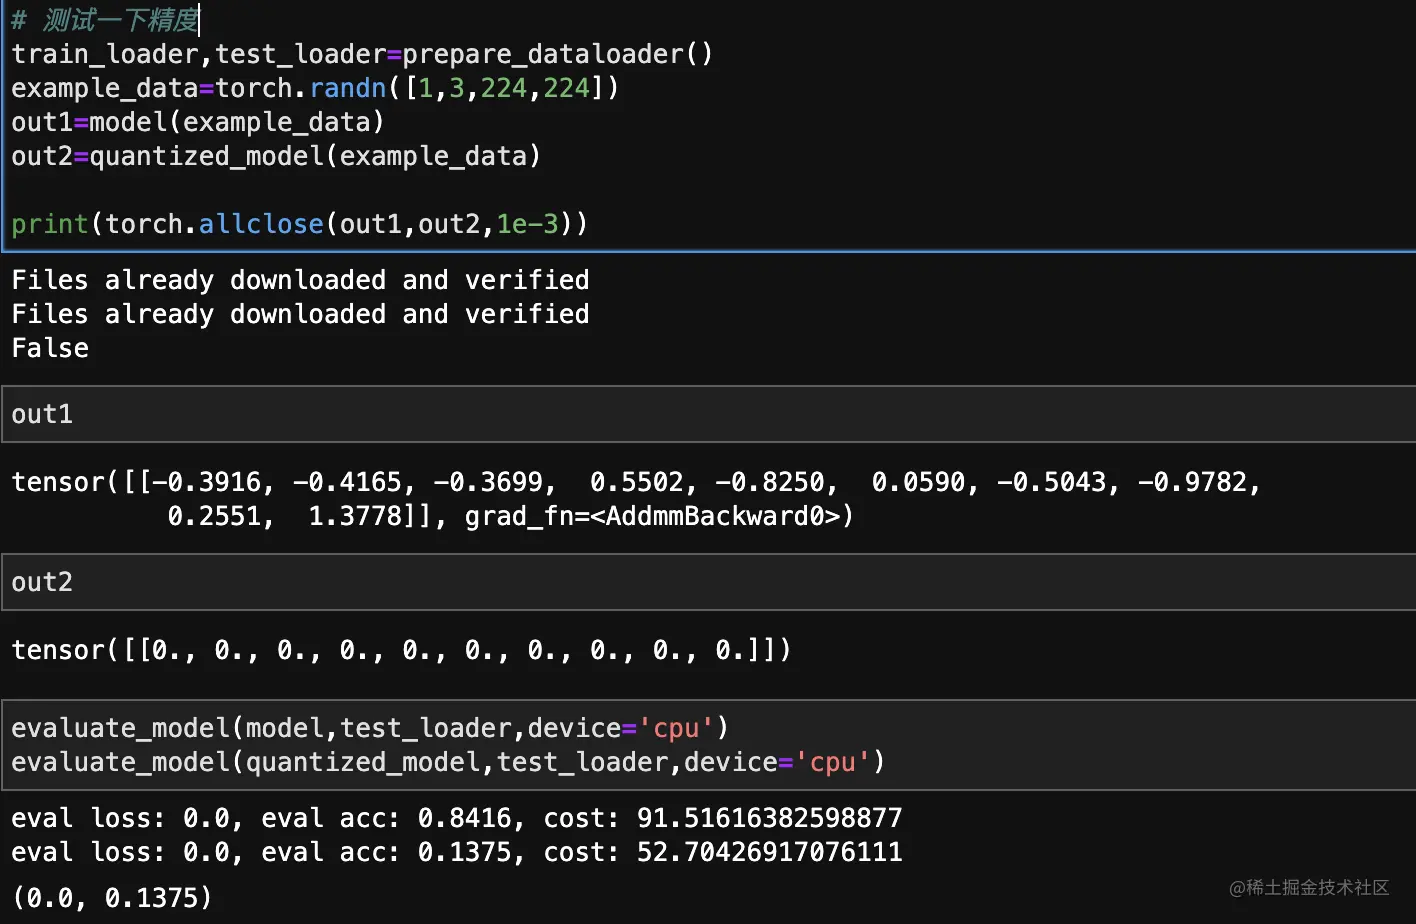Click the eval acc: 0.8416 output line
This screenshot has height=924, width=1416.
pyautogui.click(x=457, y=818)
